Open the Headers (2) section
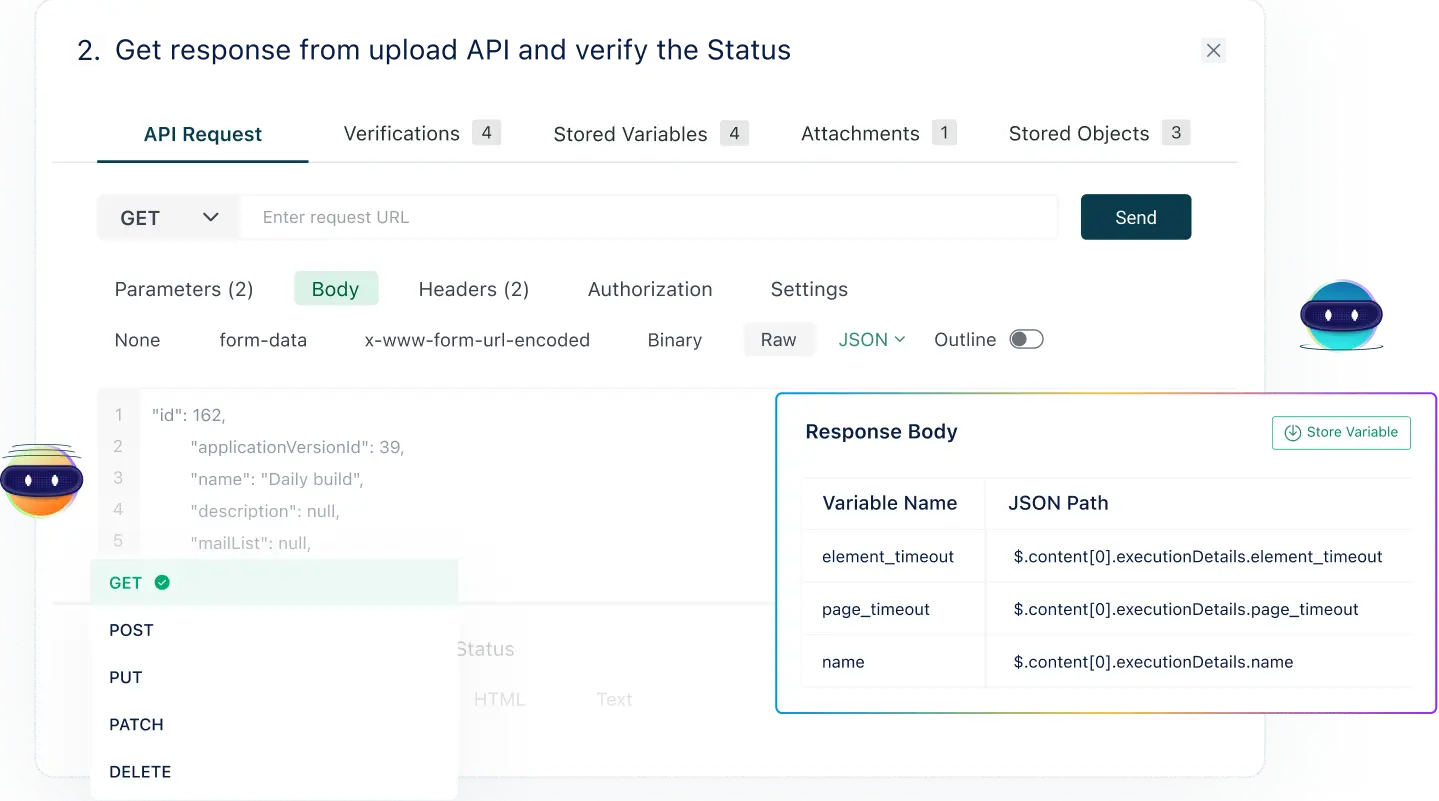This screenshot has height=801, width=1439. 473,289
